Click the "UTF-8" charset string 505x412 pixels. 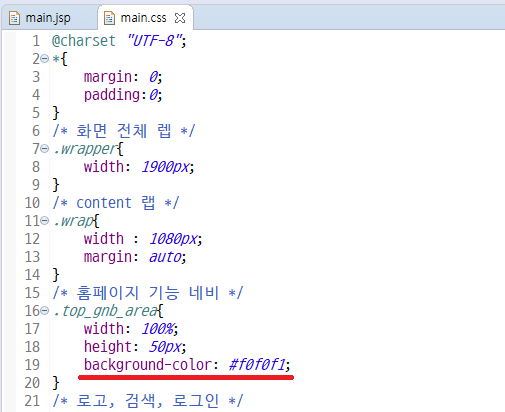154,41
